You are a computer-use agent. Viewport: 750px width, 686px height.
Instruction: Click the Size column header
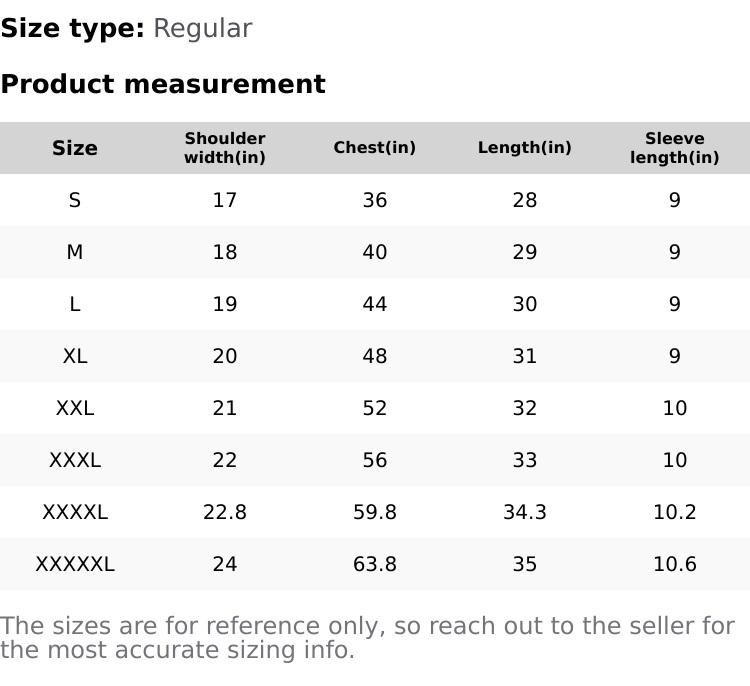(75, 148)
